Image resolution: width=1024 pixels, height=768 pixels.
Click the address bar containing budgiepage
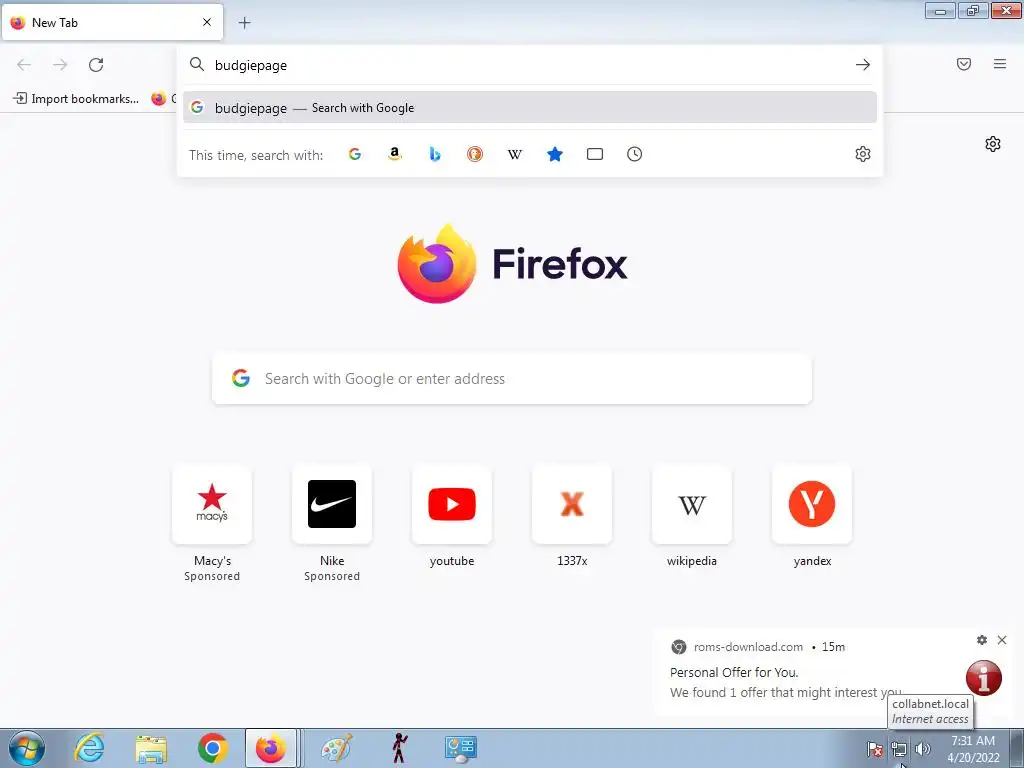click(529, 65)
